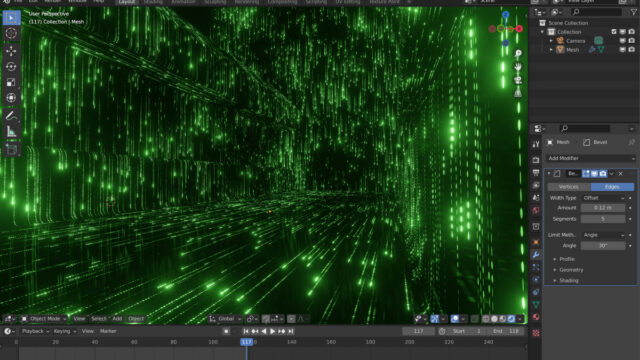Choose the Scale tool
The height and width of the screenshot is (360, 640).
[11, 82]
